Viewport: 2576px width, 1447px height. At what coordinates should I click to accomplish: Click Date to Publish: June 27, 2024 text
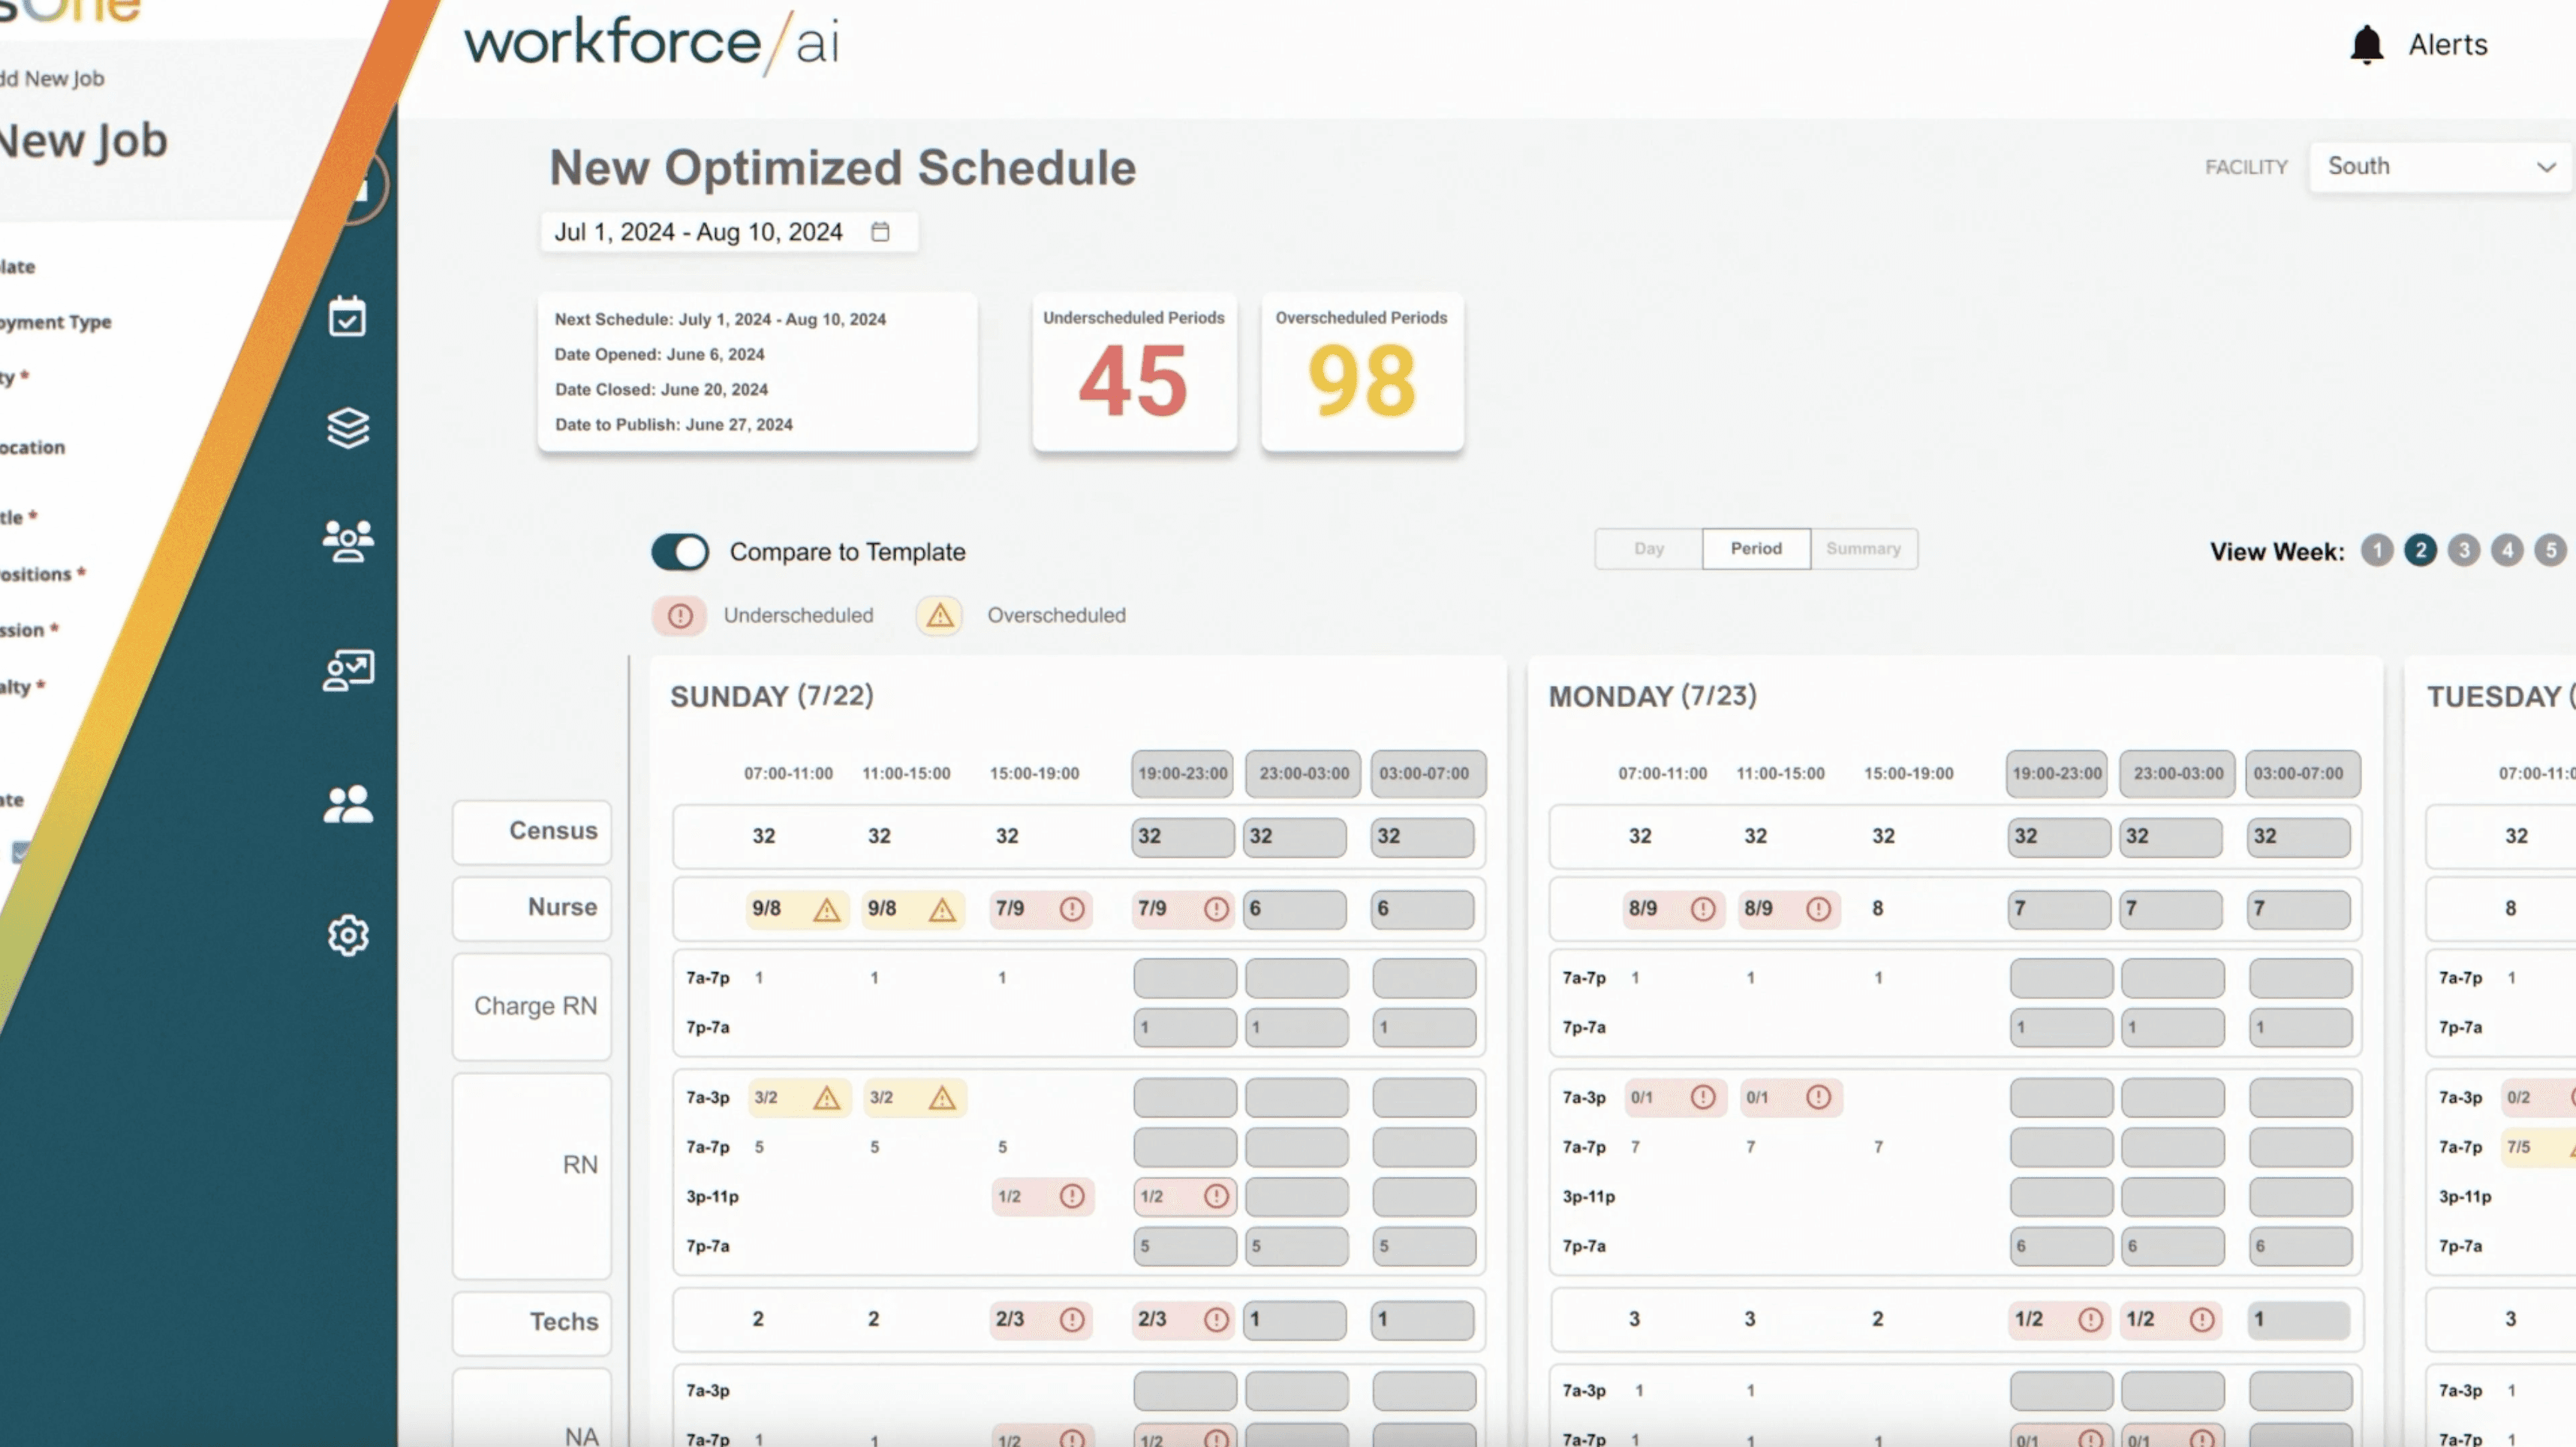tap(674, 425)
